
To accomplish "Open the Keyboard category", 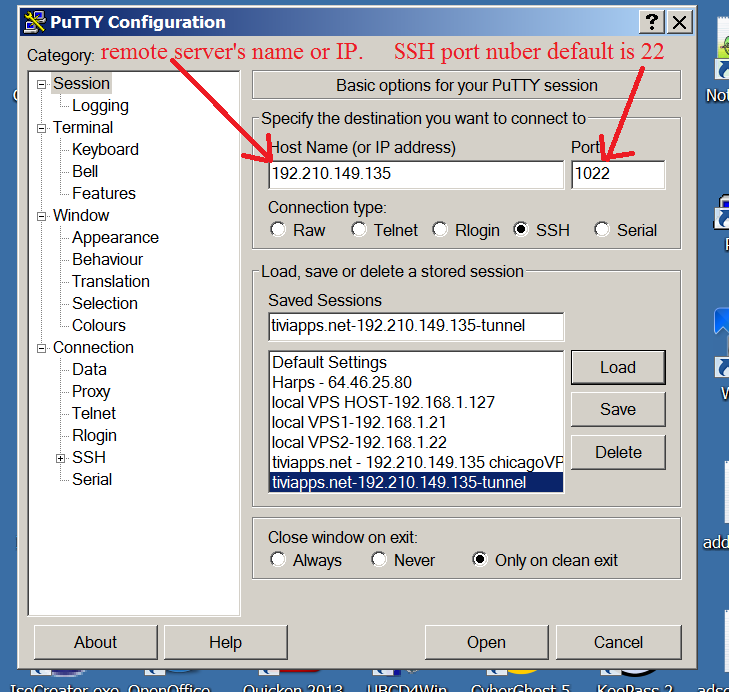I will [x=106, y=149].
